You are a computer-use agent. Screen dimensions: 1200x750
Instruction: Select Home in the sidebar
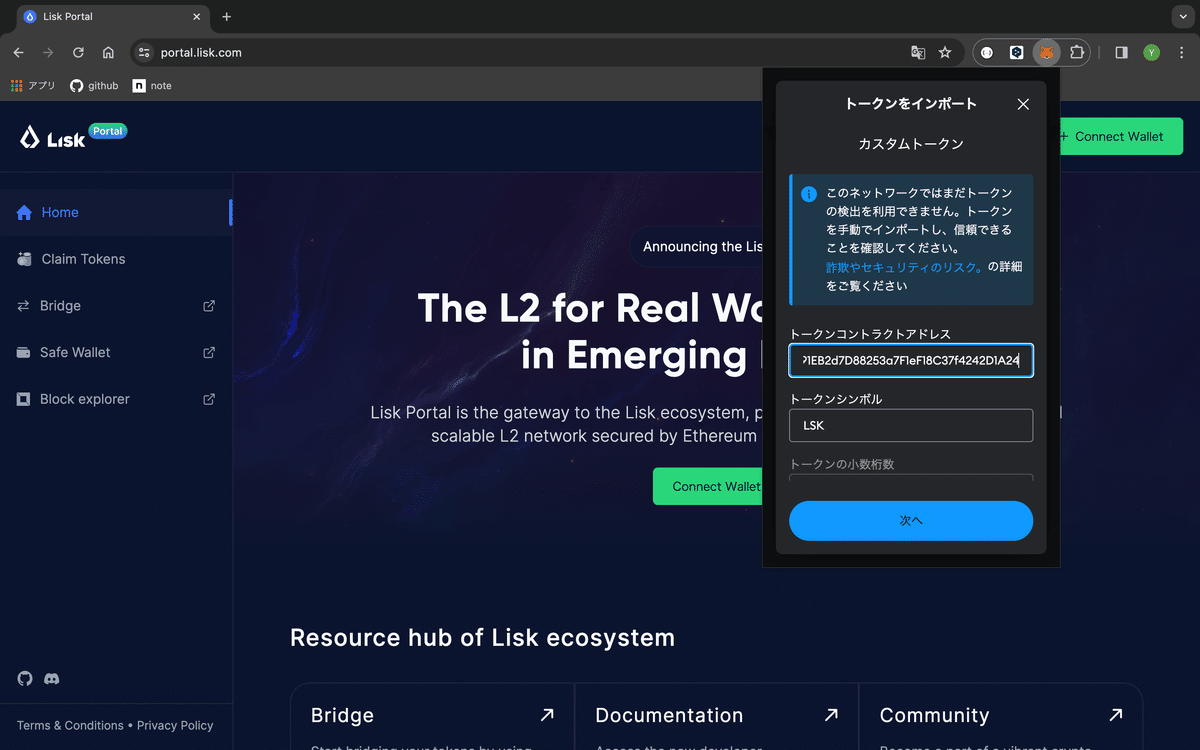click(116, 212)
